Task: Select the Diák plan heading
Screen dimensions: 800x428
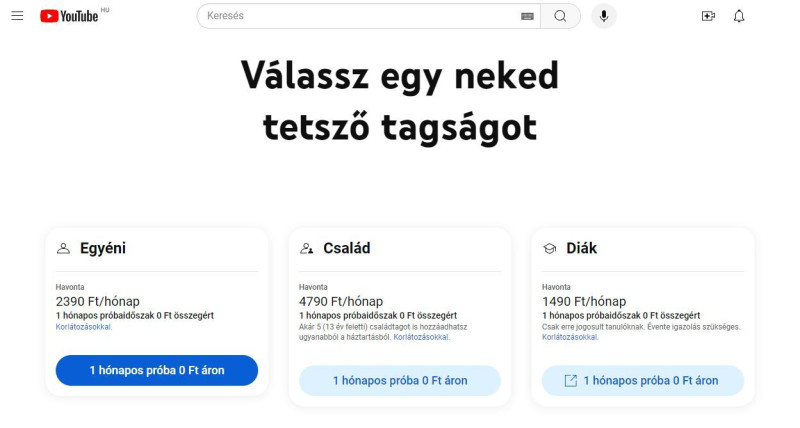Action: (581, 248)
